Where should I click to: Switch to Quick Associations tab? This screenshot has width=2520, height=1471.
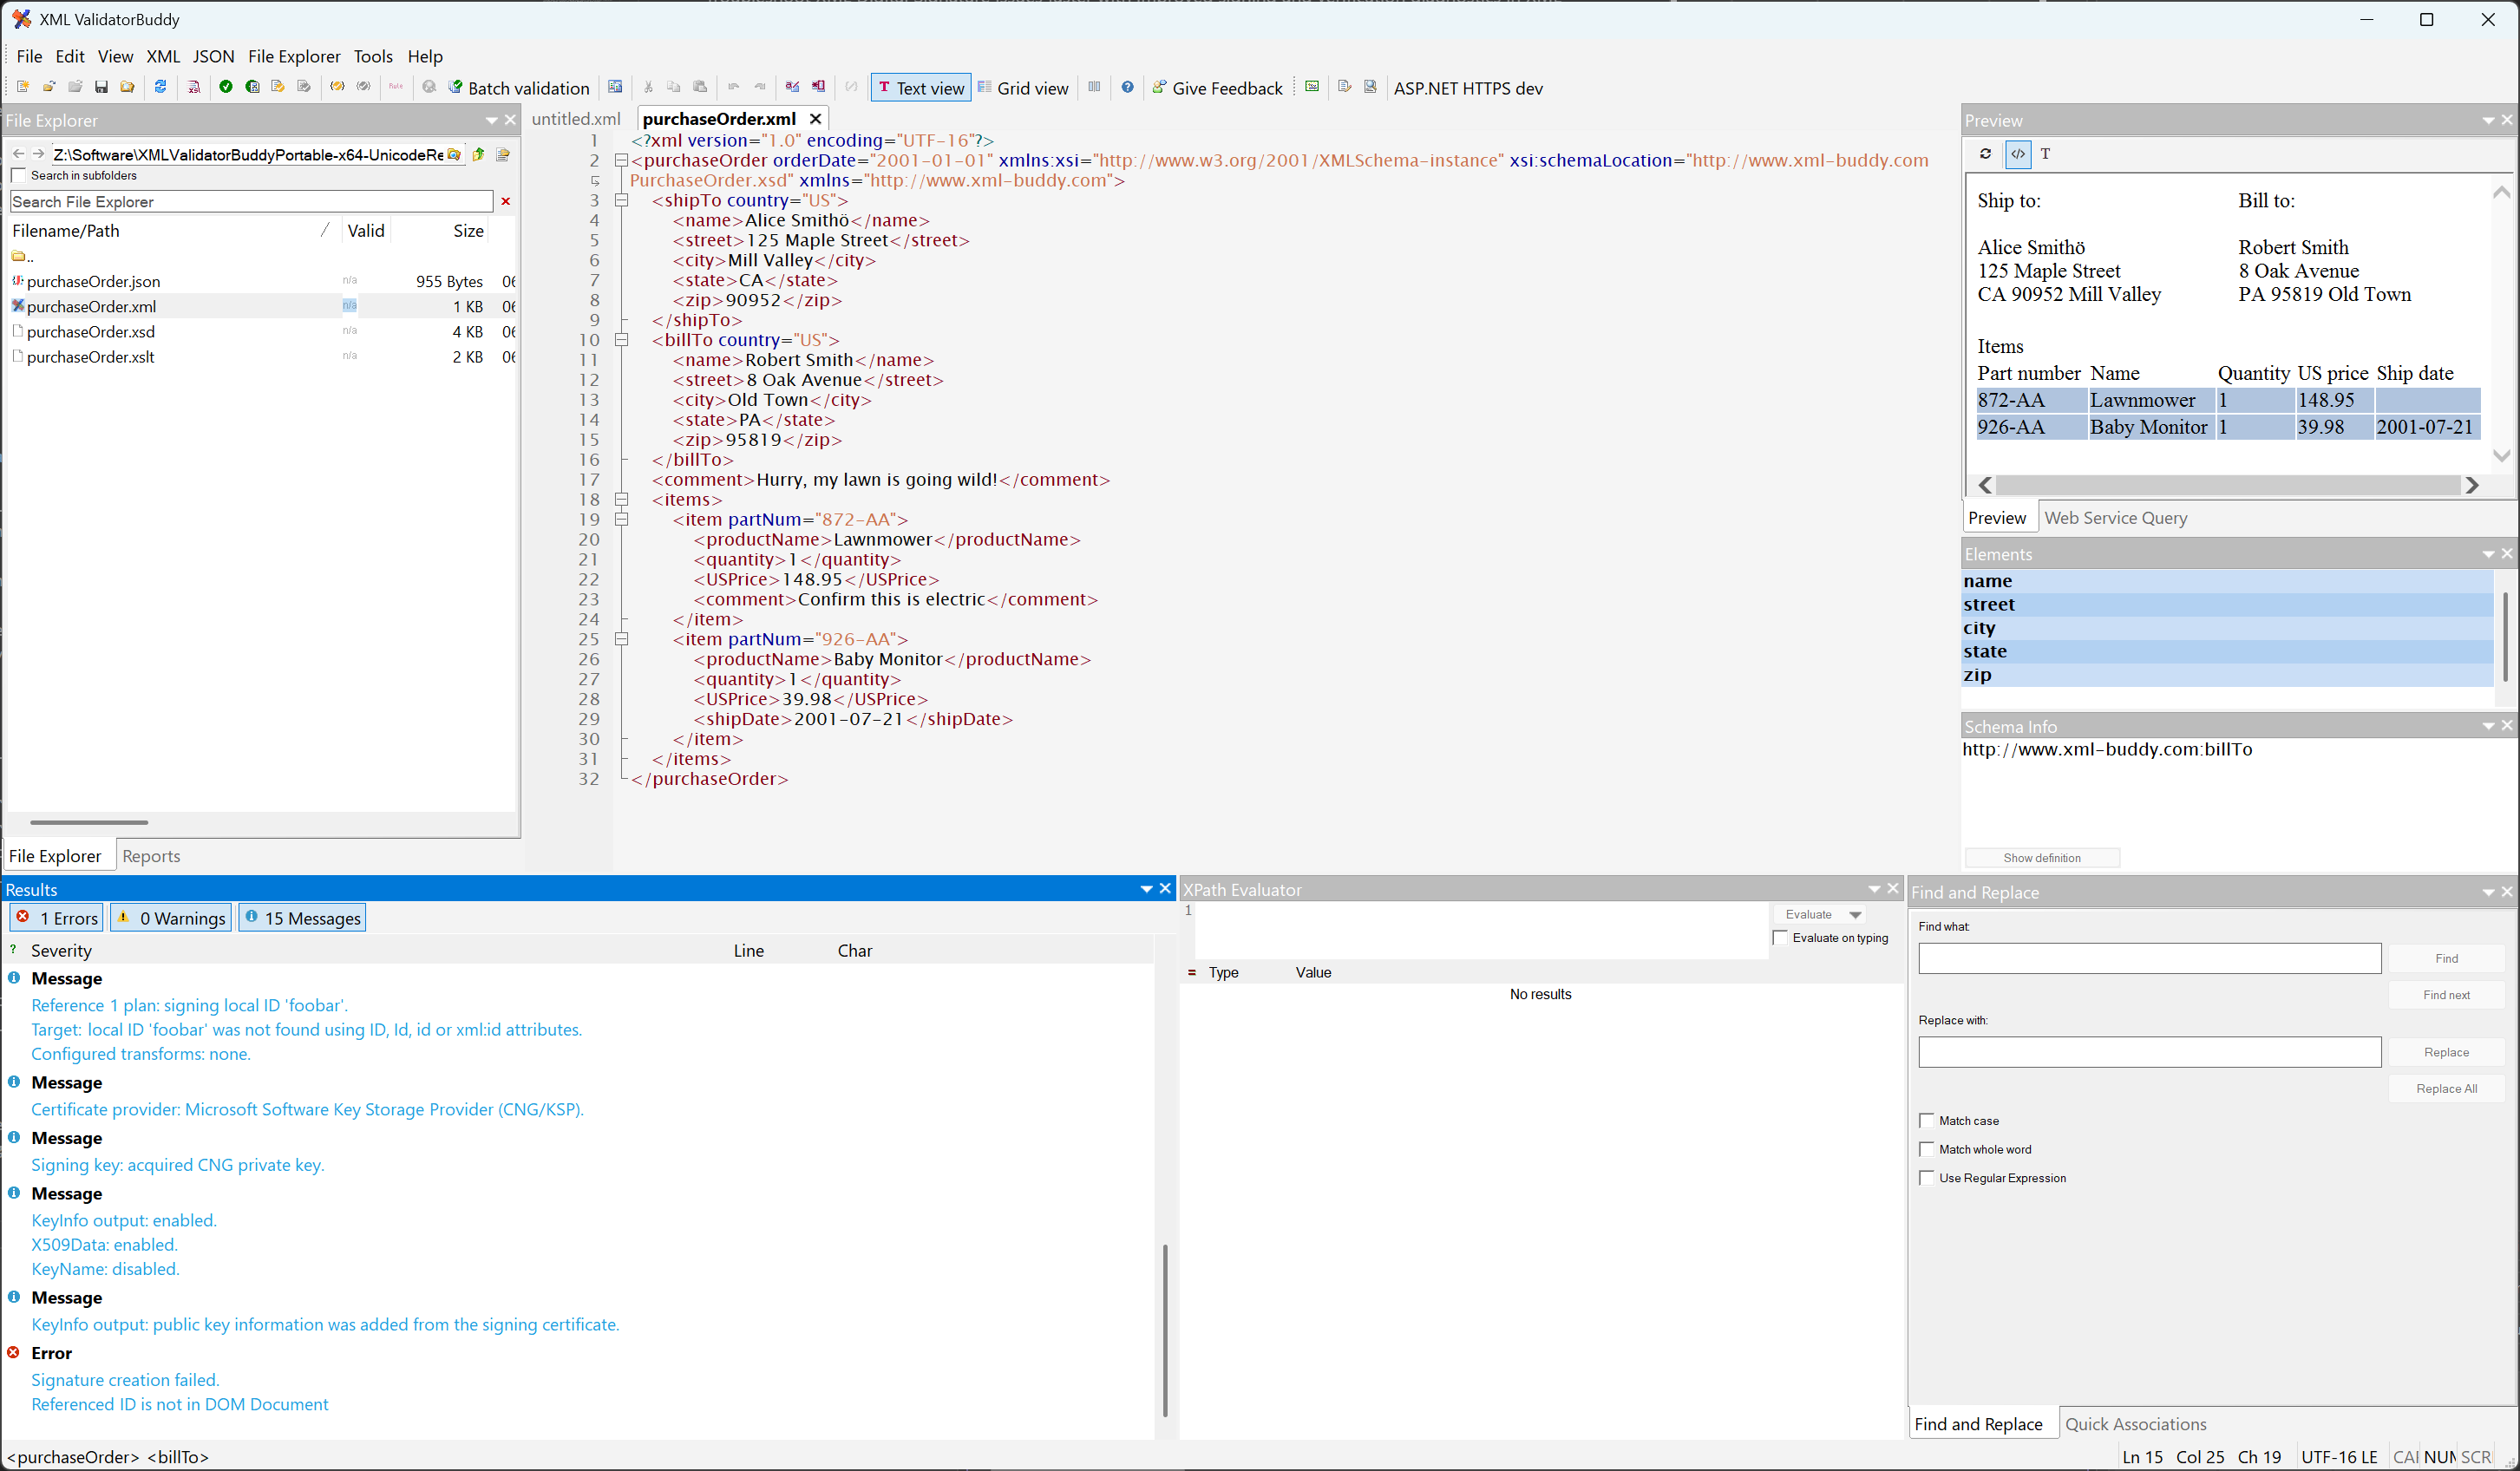pos(2136,1424)
